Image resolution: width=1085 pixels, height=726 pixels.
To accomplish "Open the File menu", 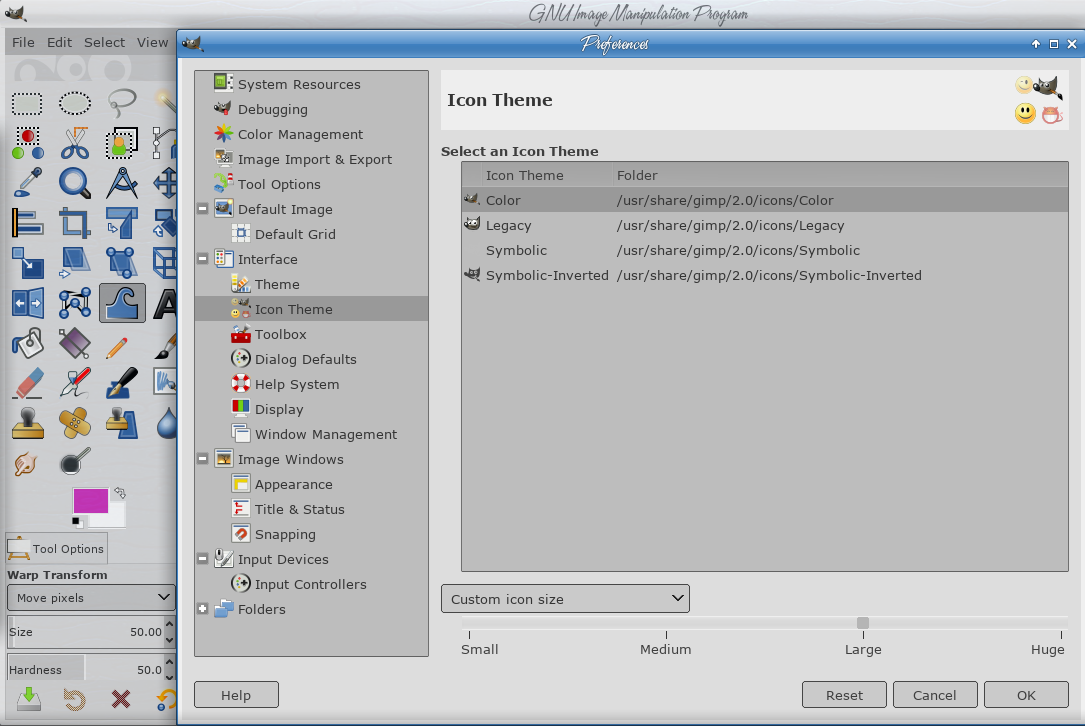I will click(23, 42).
